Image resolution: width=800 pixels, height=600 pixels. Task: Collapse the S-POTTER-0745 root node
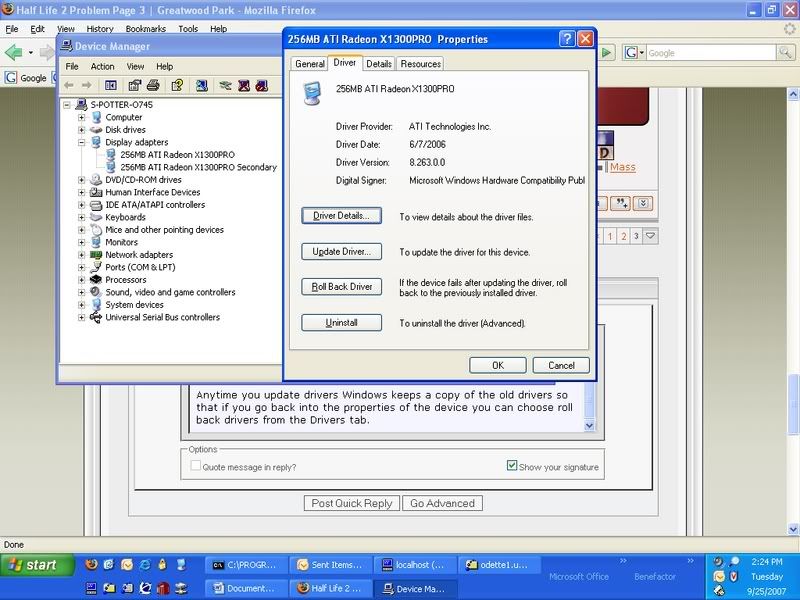pyautogui.click(x=67, y=105)
